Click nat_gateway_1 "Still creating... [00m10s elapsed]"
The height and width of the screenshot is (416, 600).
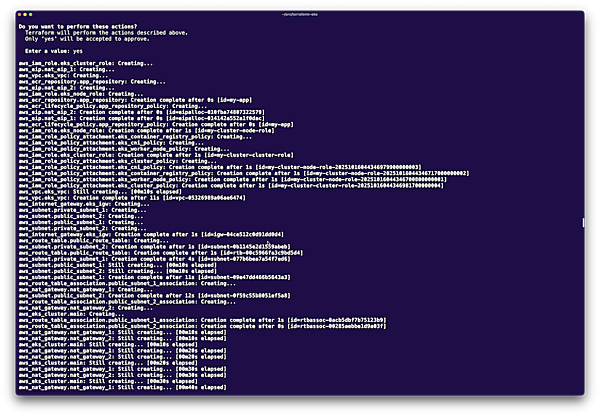[122, 333]
